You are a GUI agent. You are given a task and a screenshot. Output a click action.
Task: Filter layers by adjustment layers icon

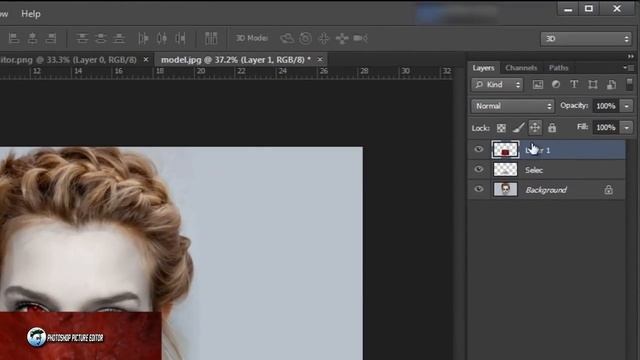click(556, 84)
